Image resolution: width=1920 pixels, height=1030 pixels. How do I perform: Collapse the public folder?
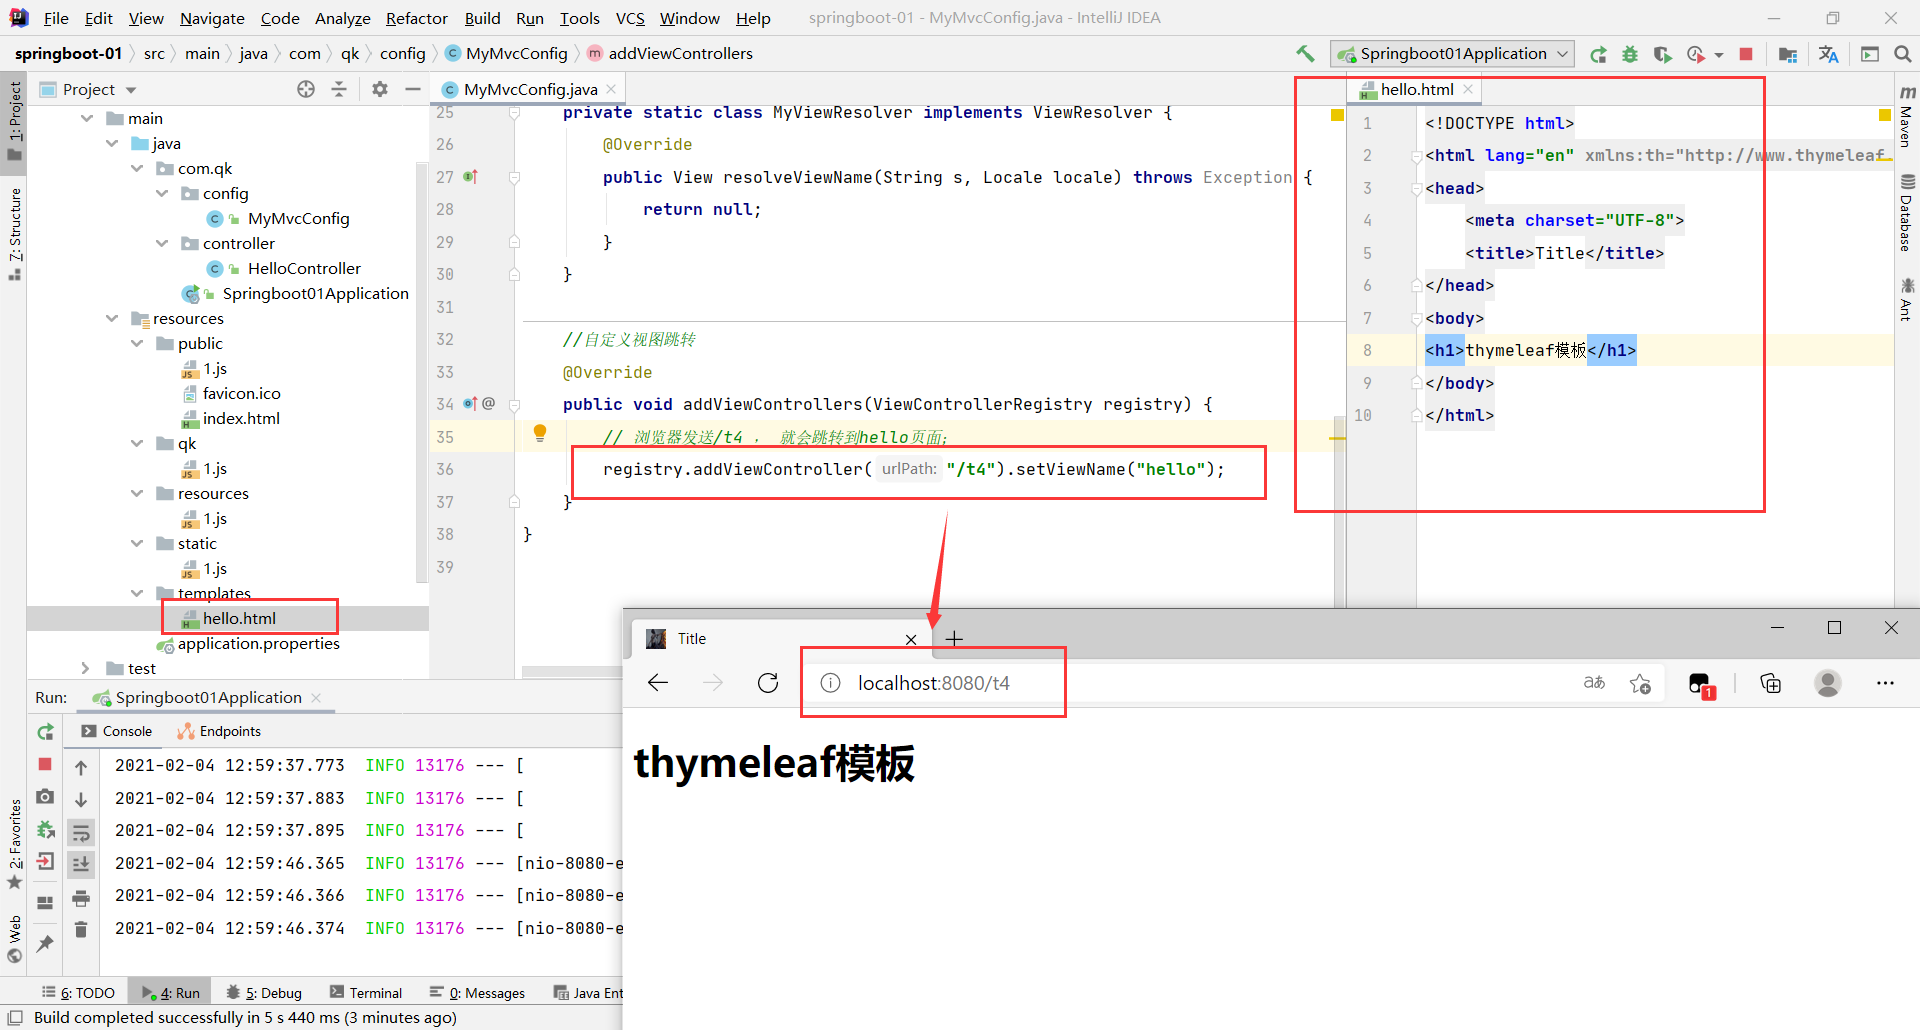pyautogui.click(x=137, y=343)
